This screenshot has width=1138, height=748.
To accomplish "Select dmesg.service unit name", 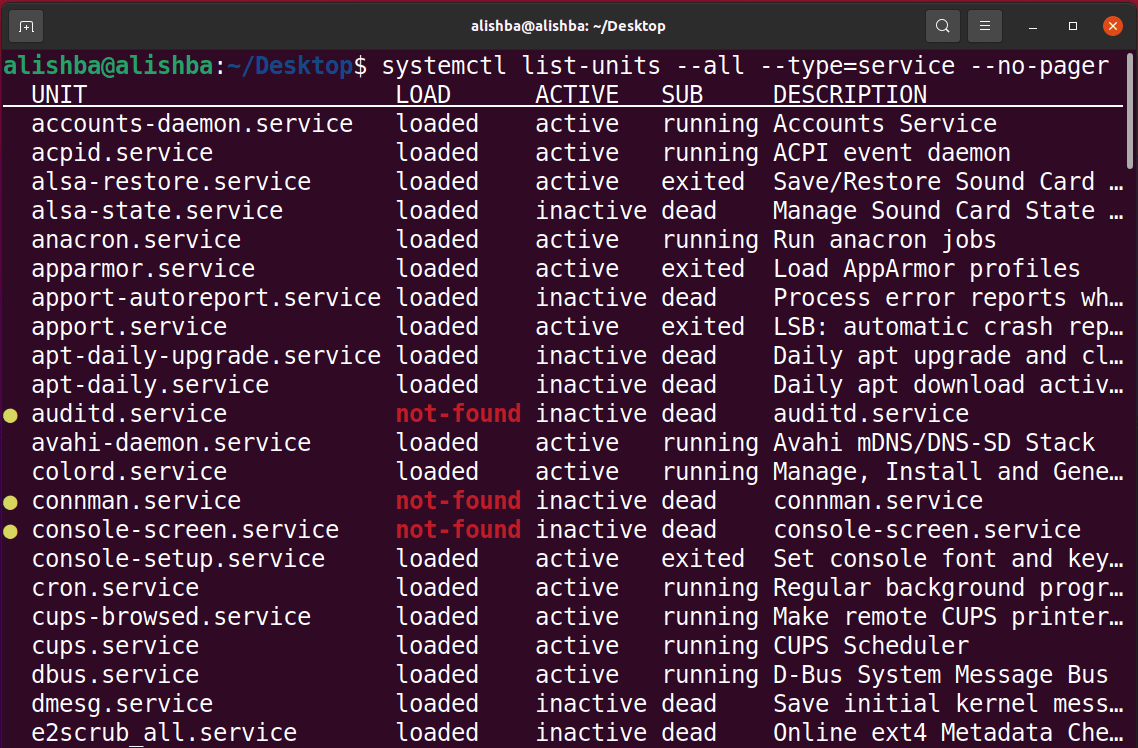I will tap(122, 704).
